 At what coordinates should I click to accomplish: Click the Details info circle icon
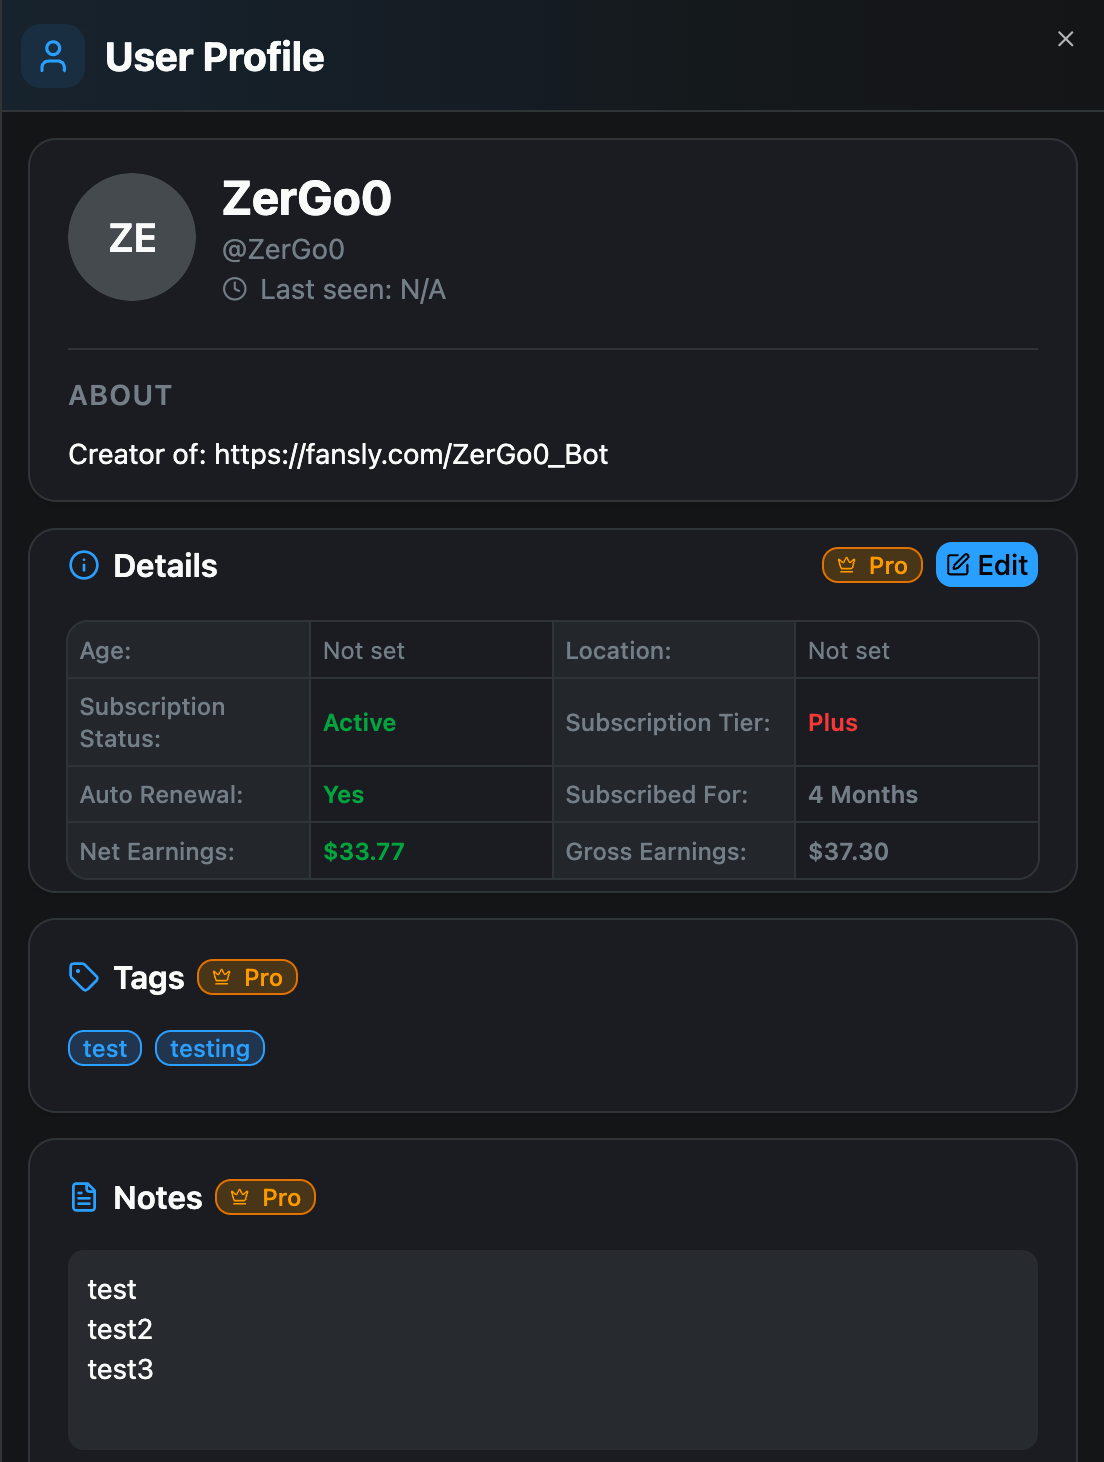pos(84,565)
